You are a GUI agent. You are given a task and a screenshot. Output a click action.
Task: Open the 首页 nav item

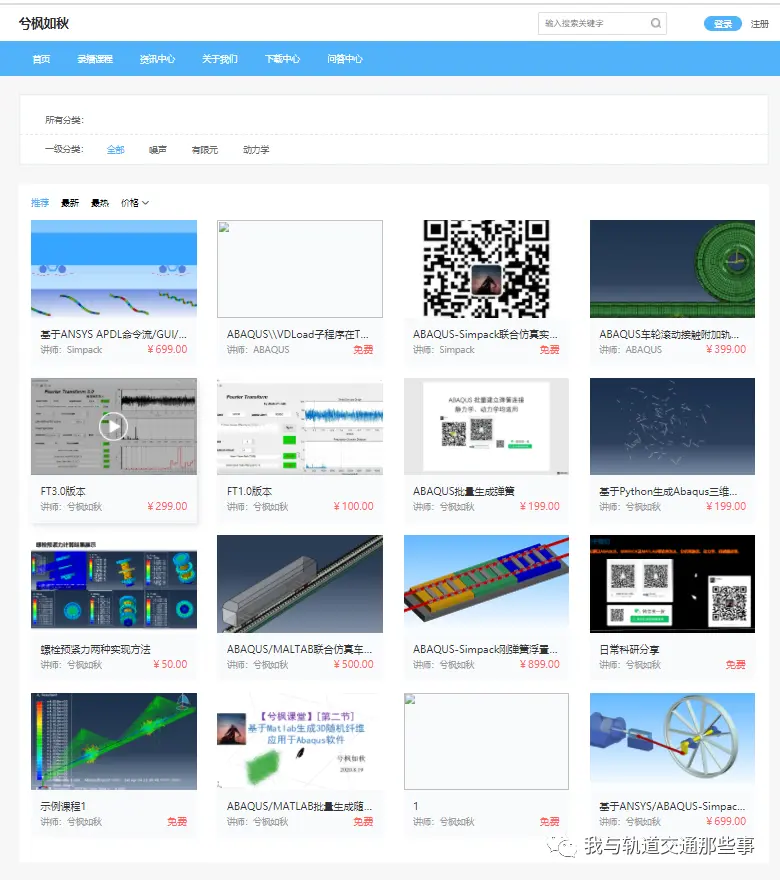pyautogui.click(x=41, y=59)
